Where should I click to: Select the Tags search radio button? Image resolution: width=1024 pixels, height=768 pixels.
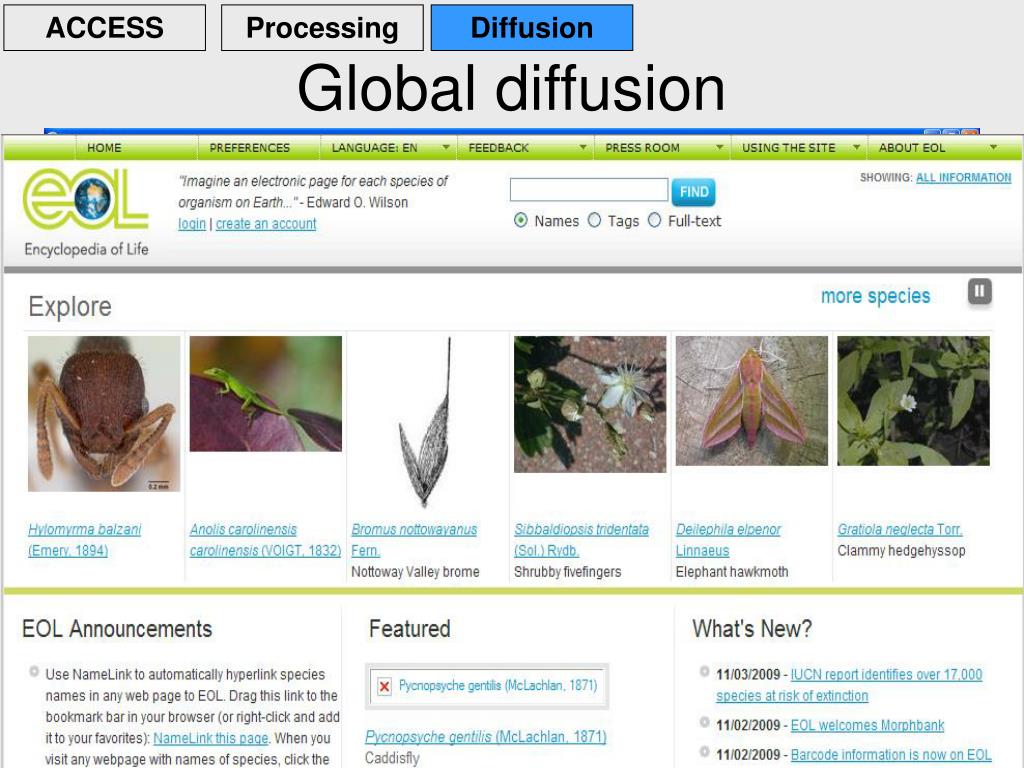click(594, 221)
